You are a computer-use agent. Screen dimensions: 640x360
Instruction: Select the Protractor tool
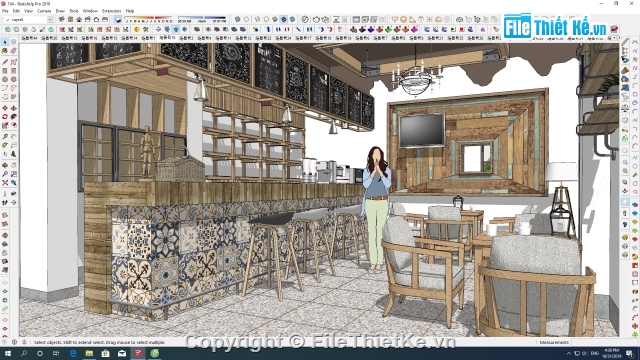tap(5, 145)
